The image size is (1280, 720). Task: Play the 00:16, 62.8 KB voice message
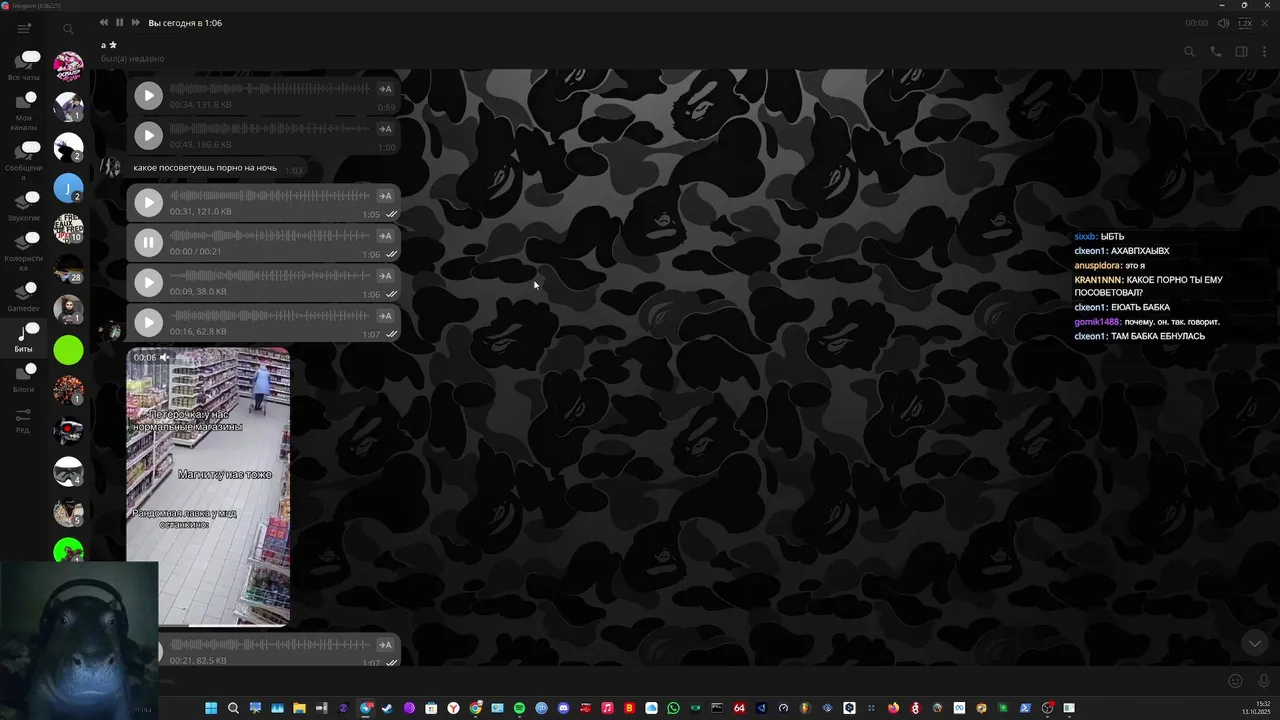pos(148,323)
